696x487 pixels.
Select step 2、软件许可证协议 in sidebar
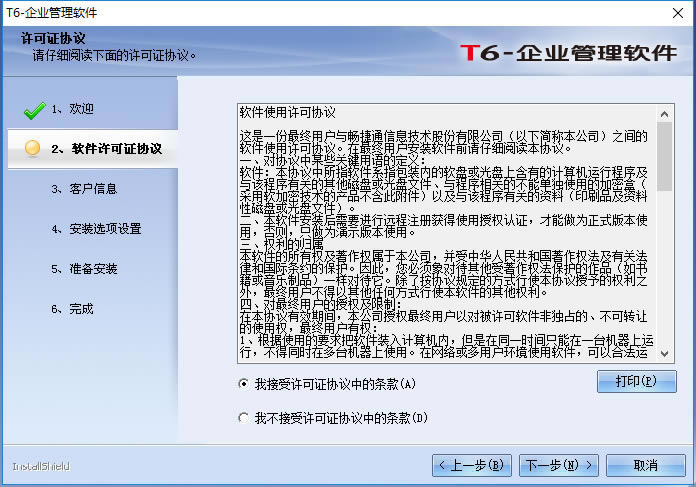click(x=106, y=149)
